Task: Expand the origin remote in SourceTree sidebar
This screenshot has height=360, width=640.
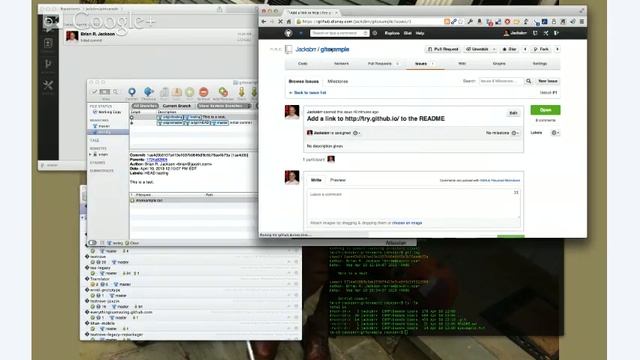Action: (x=91, y=155)
